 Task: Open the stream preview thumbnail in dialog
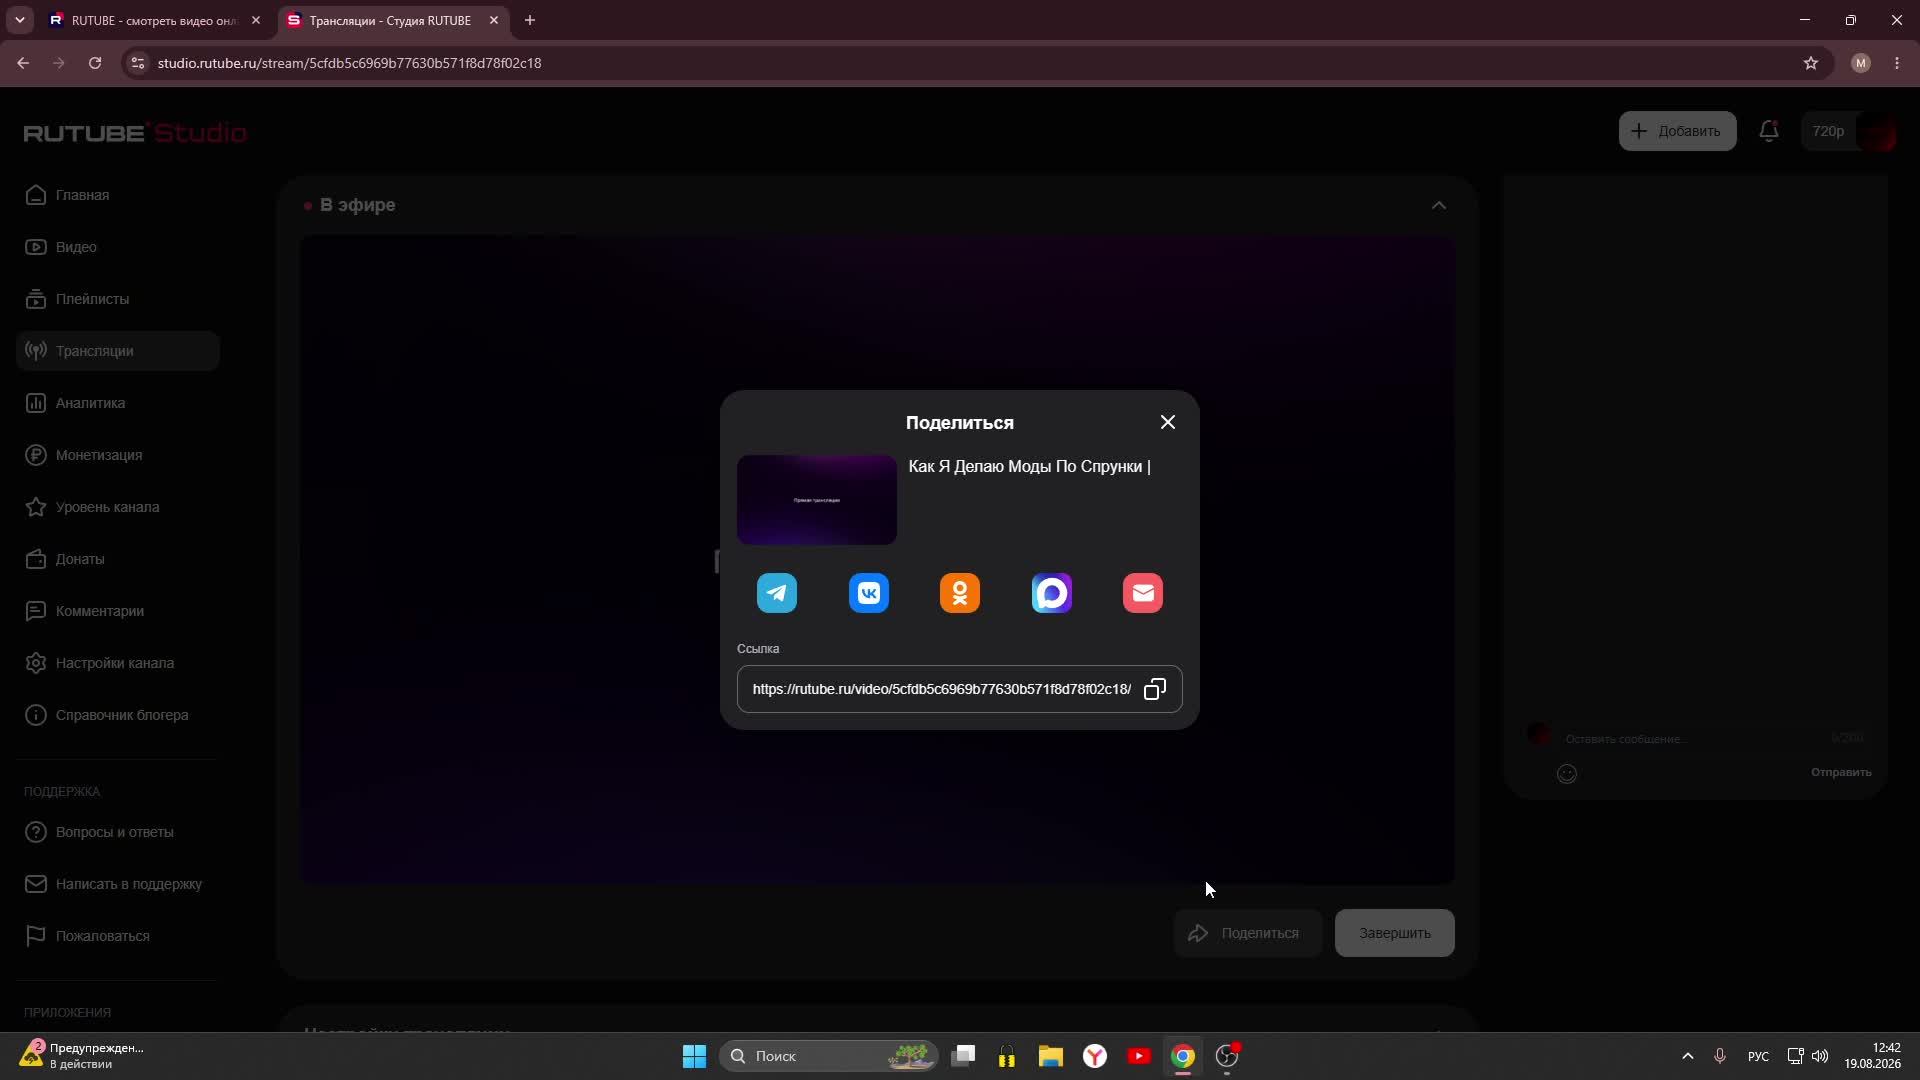tap(817, 500)
